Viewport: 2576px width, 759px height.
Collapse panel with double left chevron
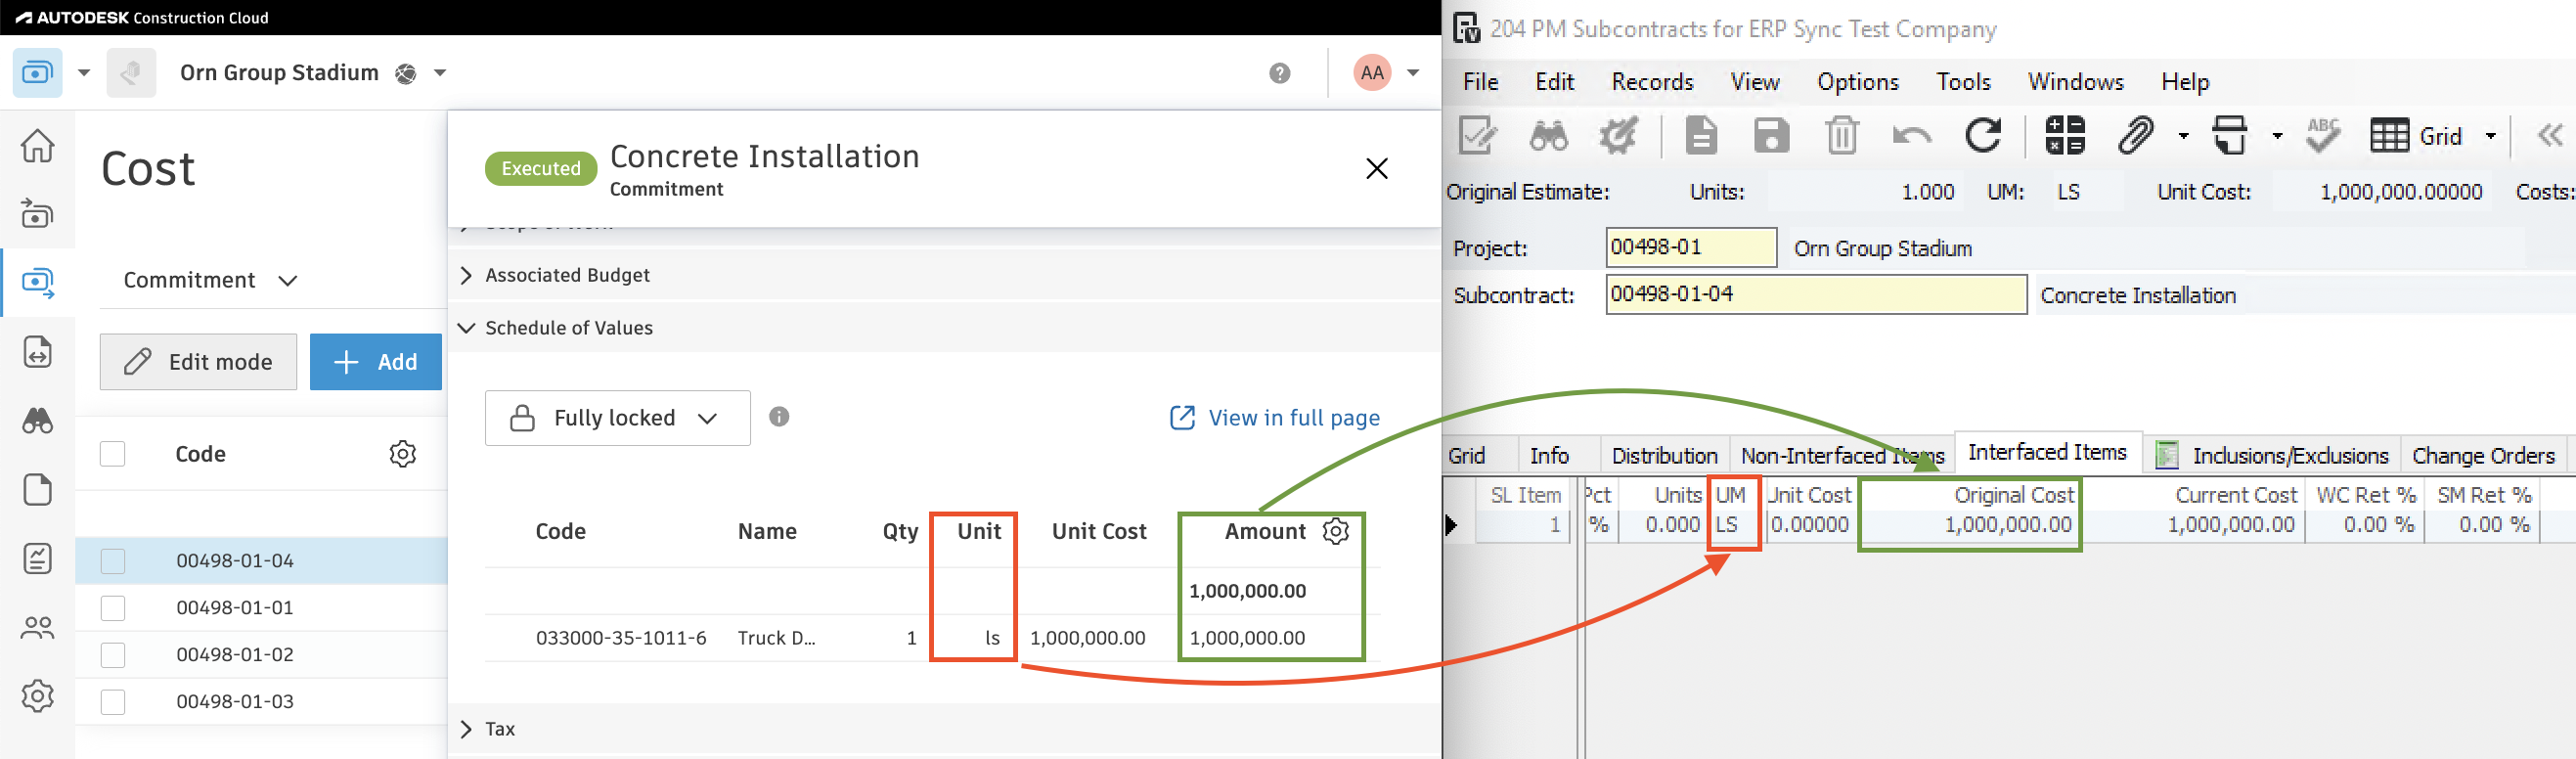(x=2549, y=135)
